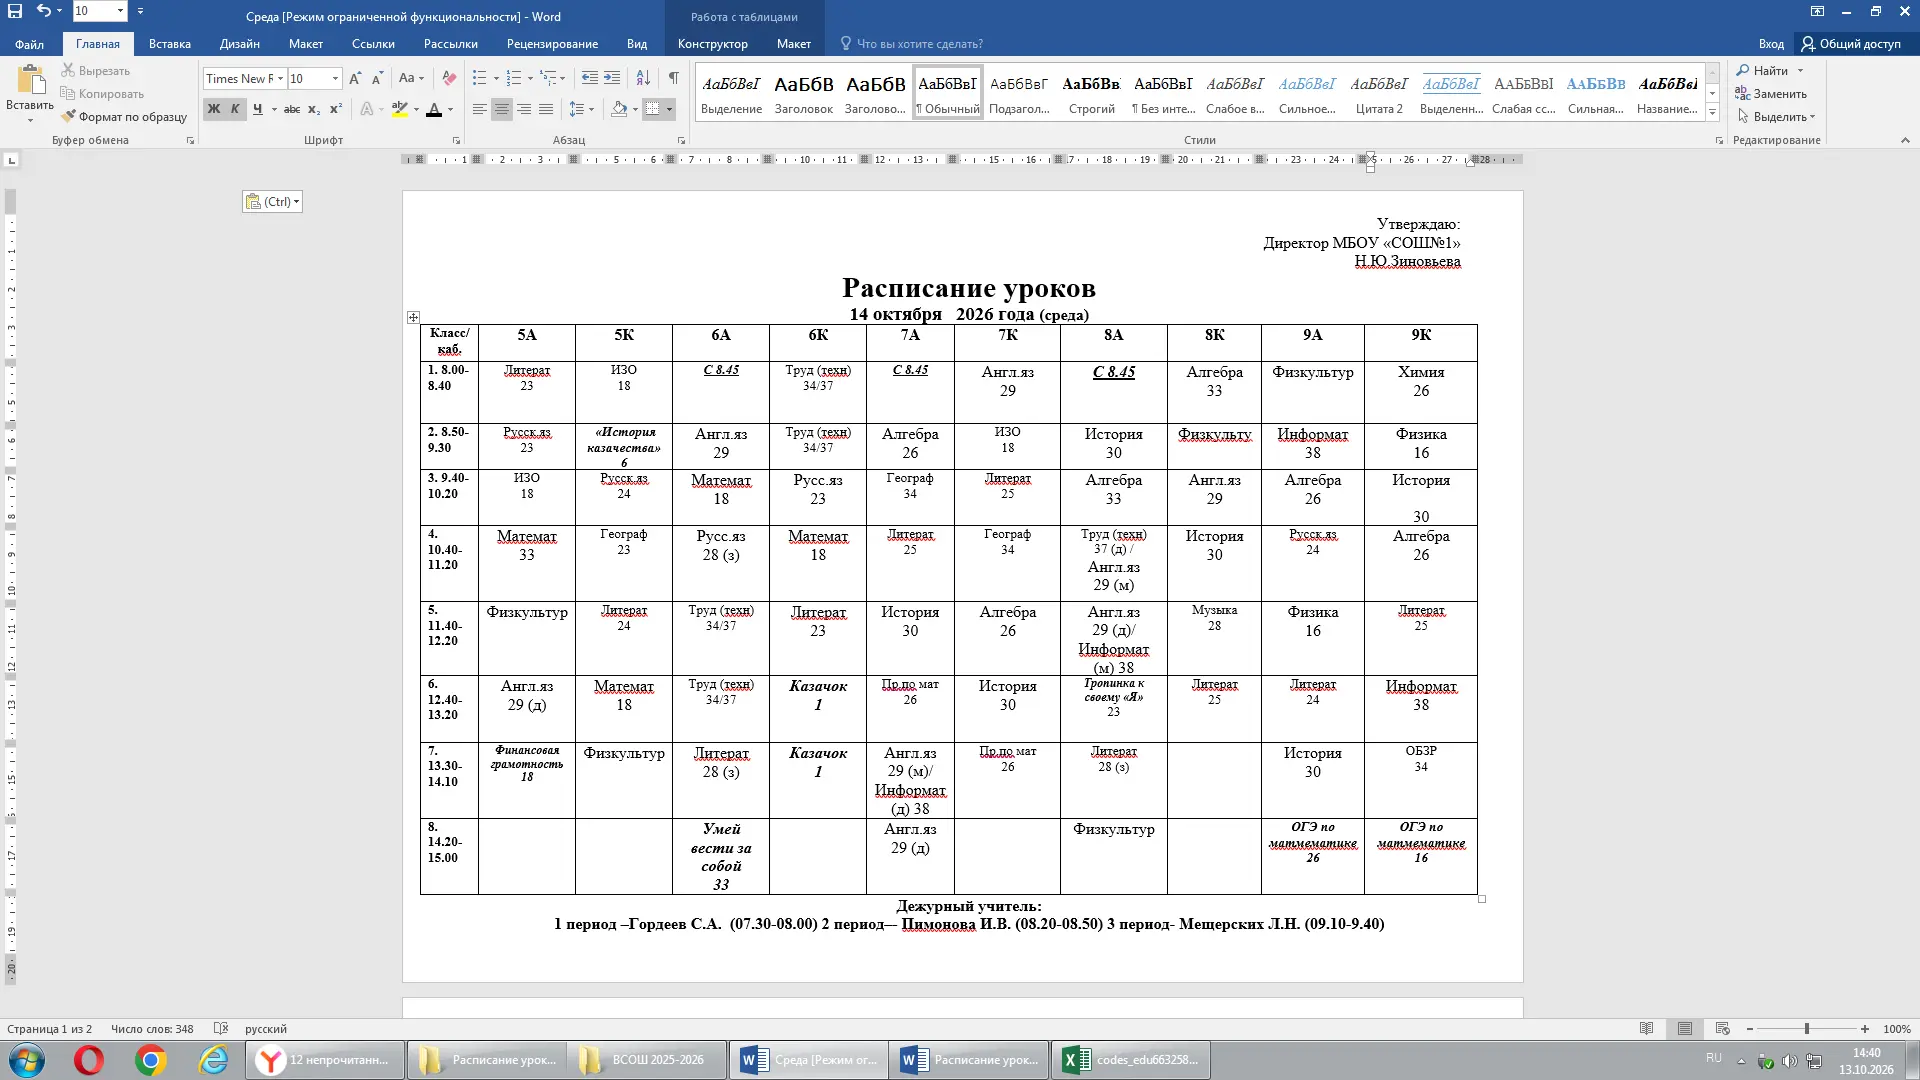Expand the styles gallery
1920x1080 pixels.
pyautogui.click(x=1712, y=114)
